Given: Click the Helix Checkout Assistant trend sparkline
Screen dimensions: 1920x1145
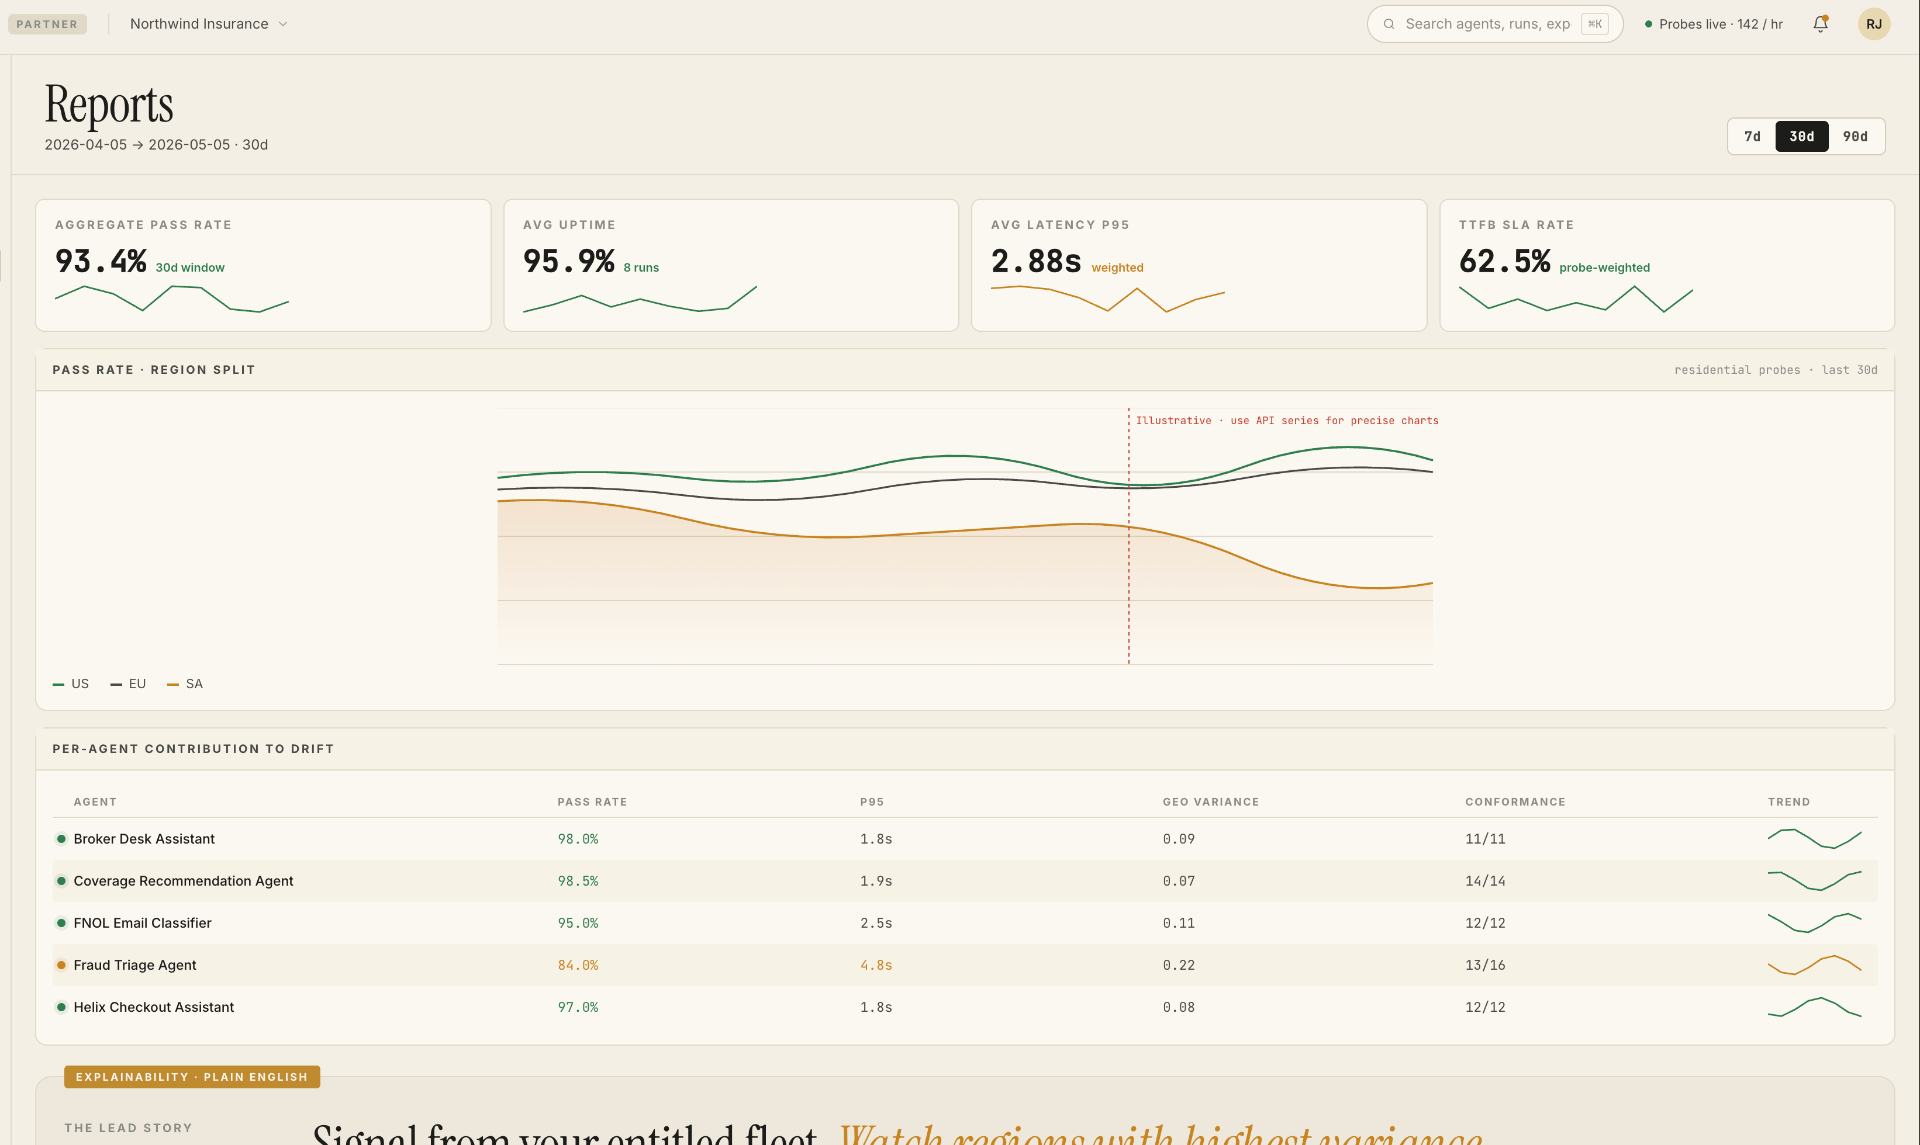Looking at the screenshot, I should (1815, 1007).
